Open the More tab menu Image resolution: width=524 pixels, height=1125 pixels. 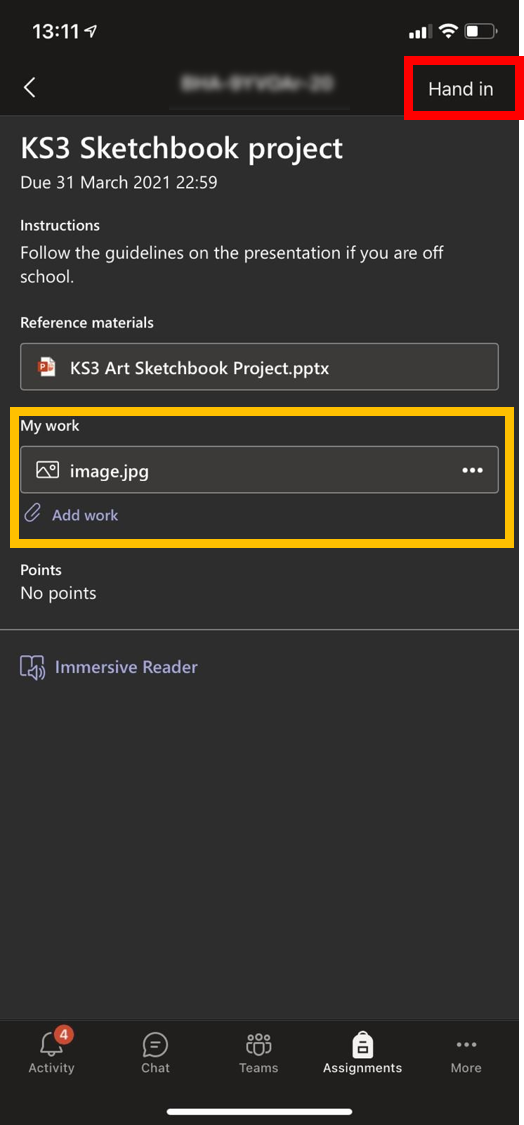click(466, 1053)
